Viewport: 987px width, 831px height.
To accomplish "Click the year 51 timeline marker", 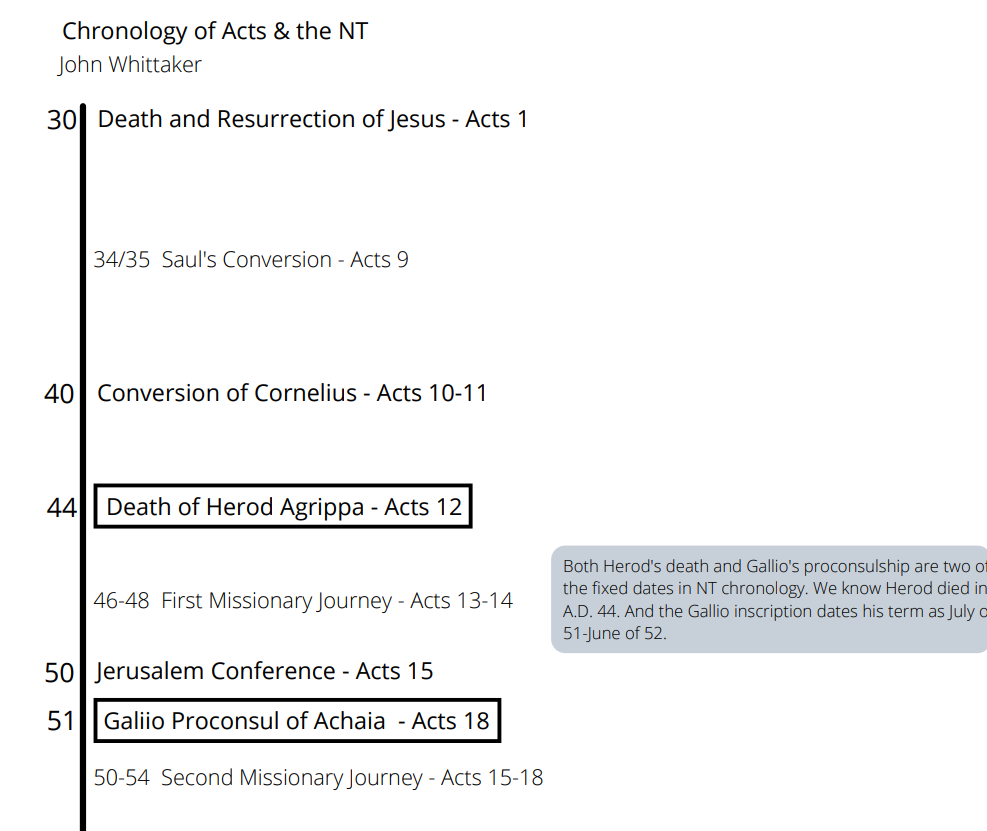I will pos(61,721).
